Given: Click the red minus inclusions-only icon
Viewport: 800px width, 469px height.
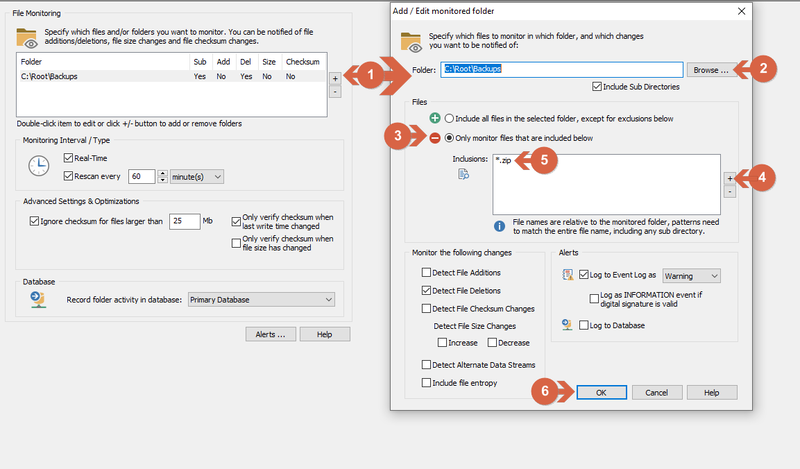Looking at the screenshot, I should 435,138.
